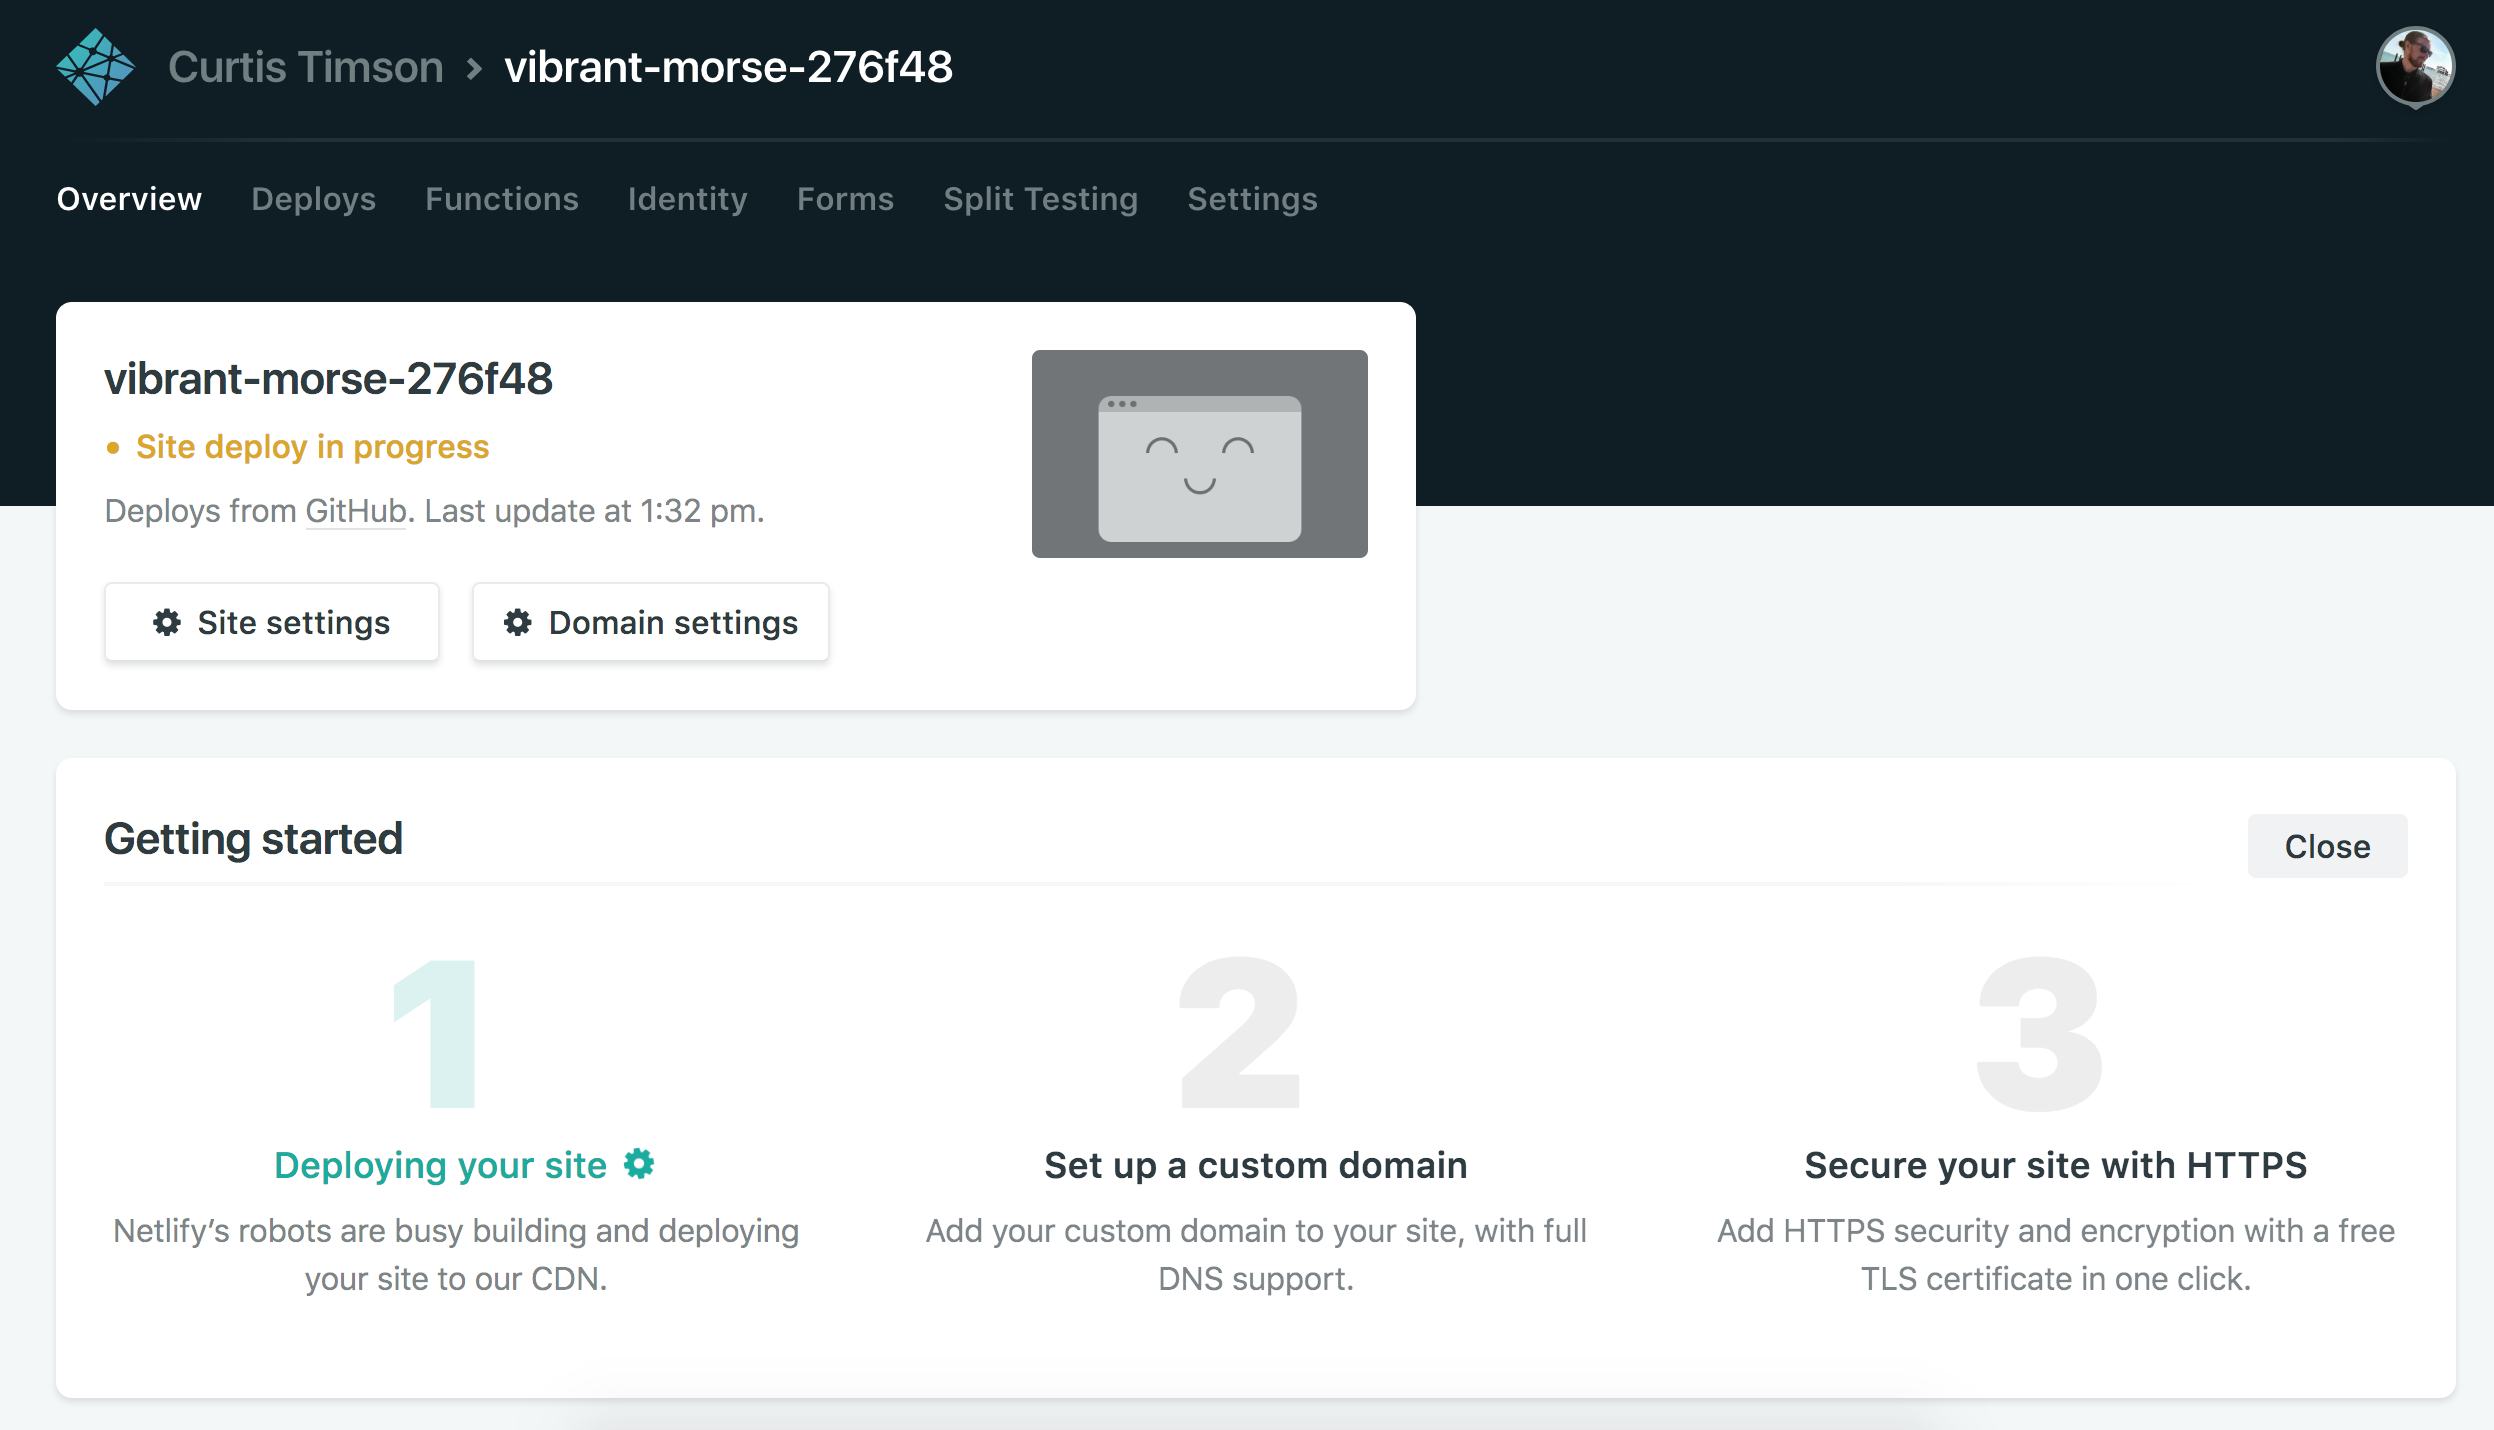Click Set up a custom domain heading

point(1255,1165)
